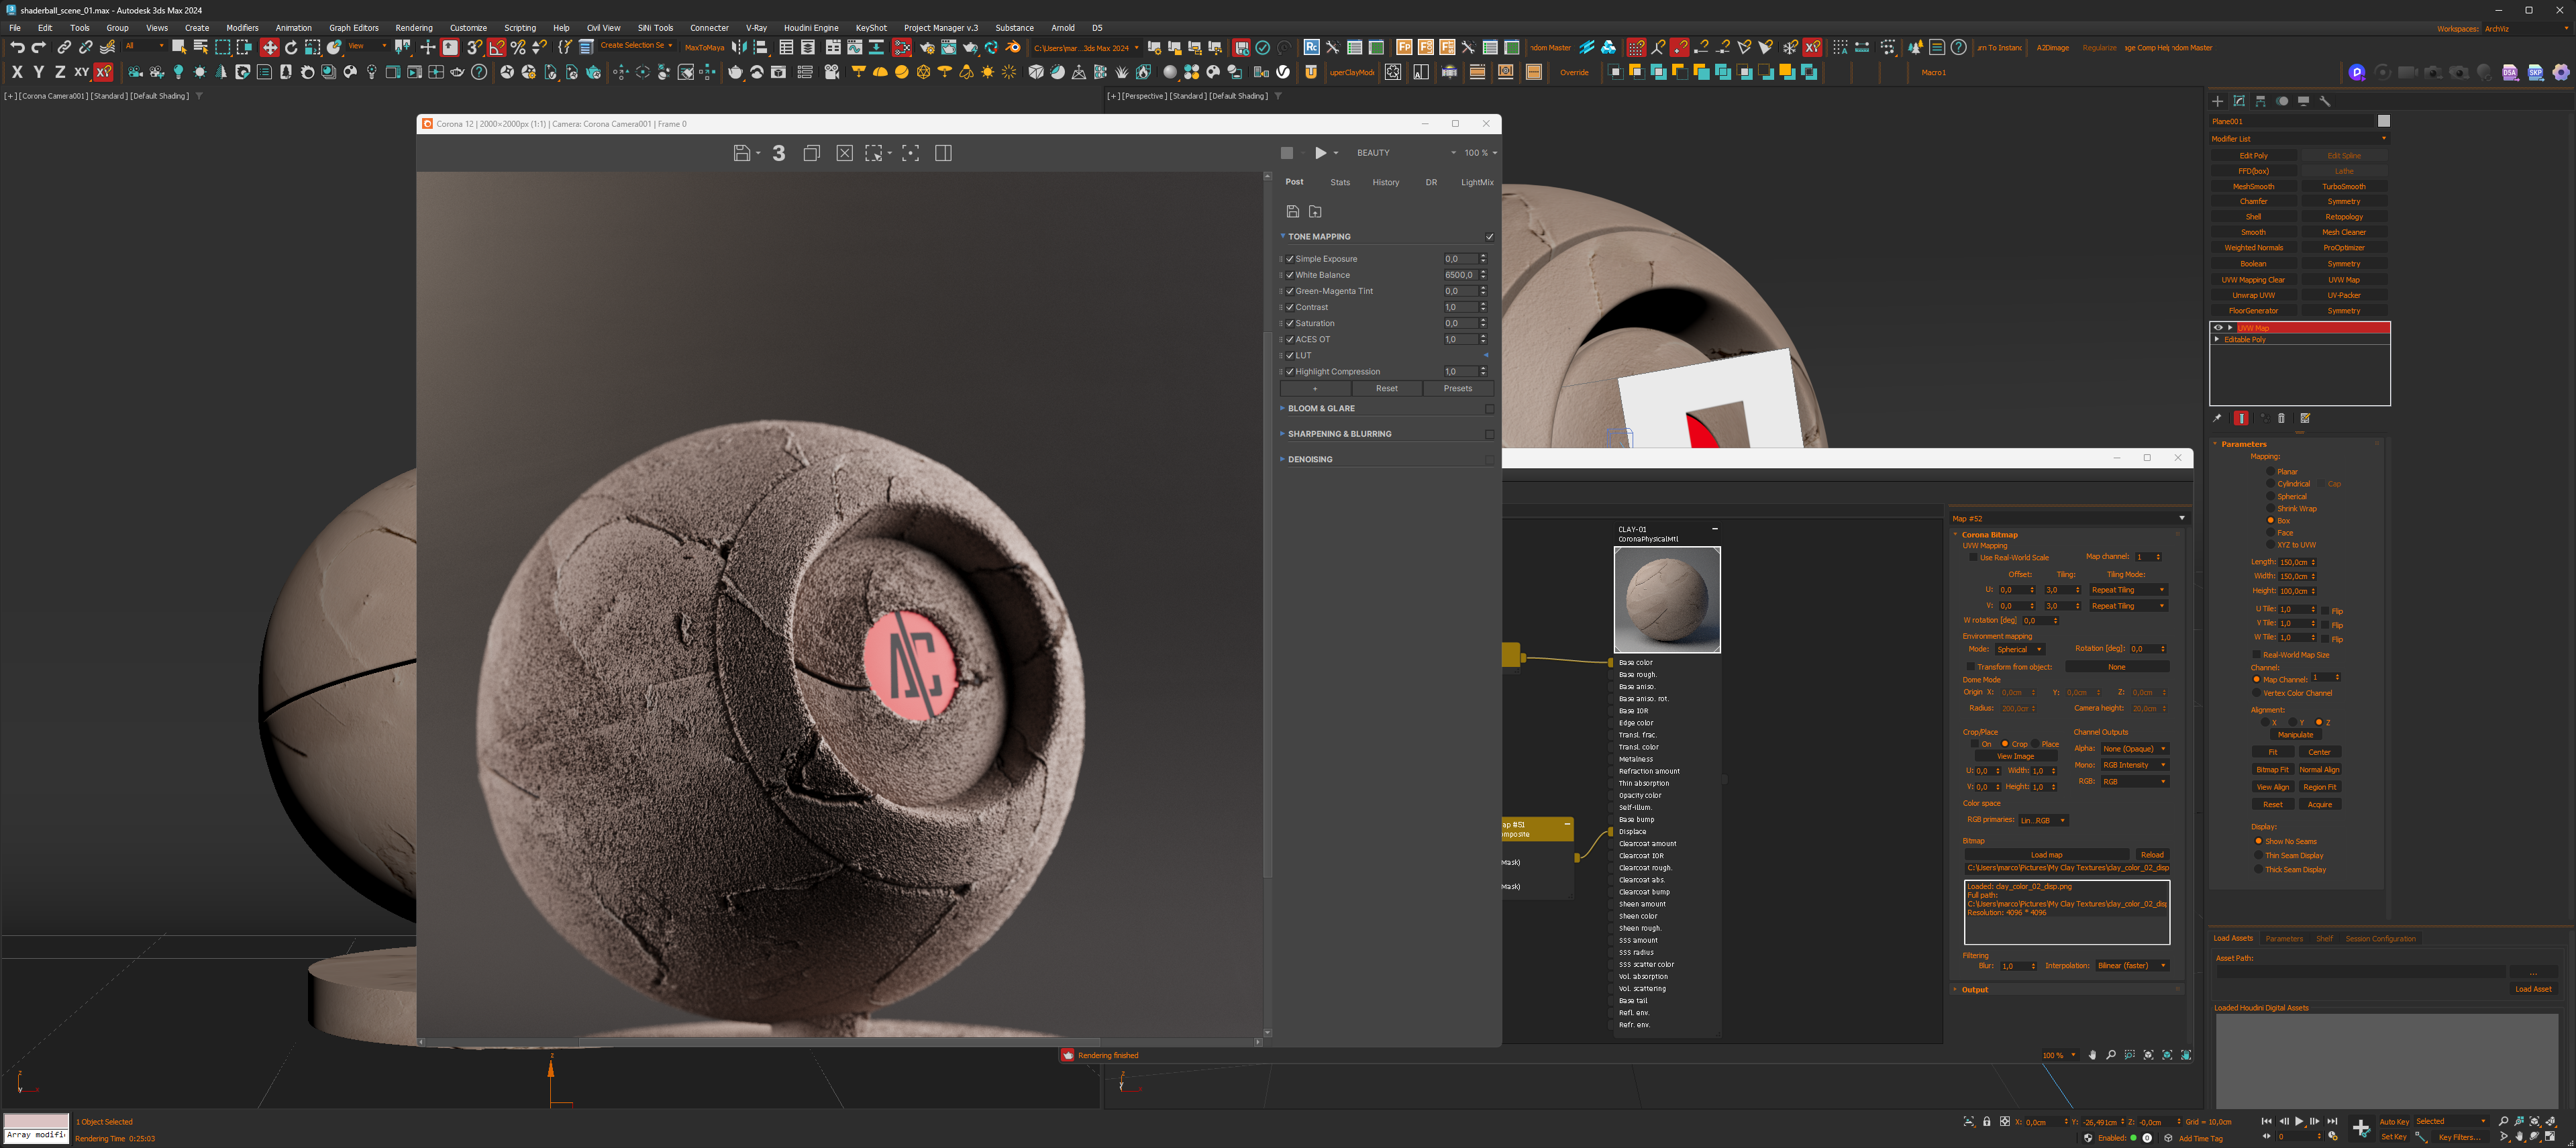Expand the Denoising section
2576x1148 pixels.
(1282, 459)
